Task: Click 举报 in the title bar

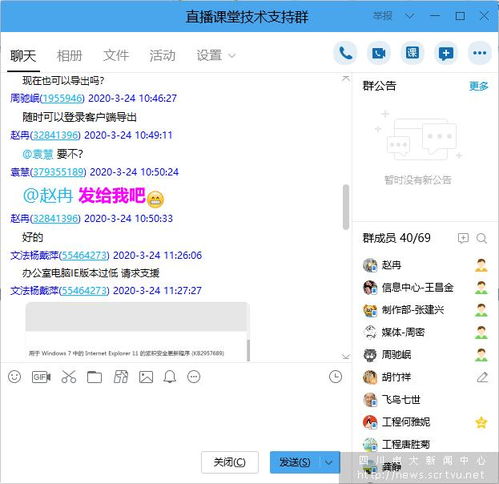Action: (x=382, y=16)
